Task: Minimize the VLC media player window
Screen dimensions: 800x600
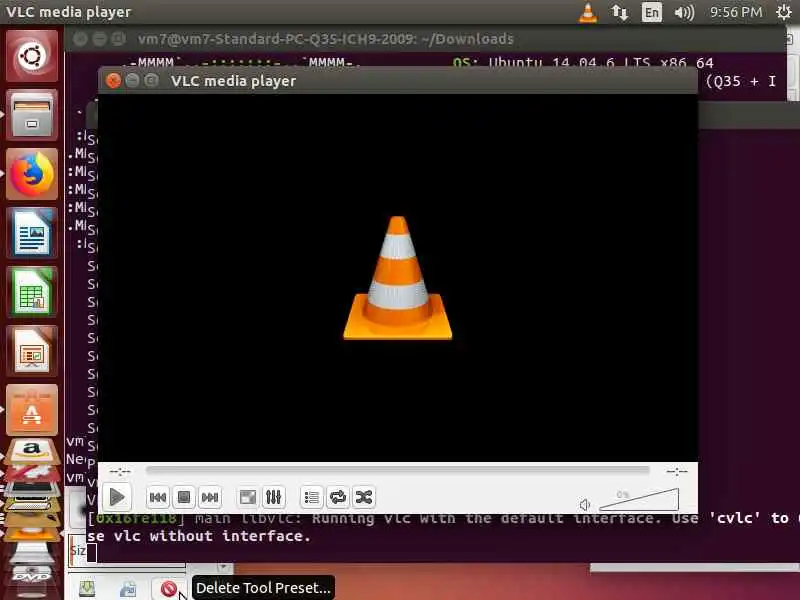Action: pos(133,81)
